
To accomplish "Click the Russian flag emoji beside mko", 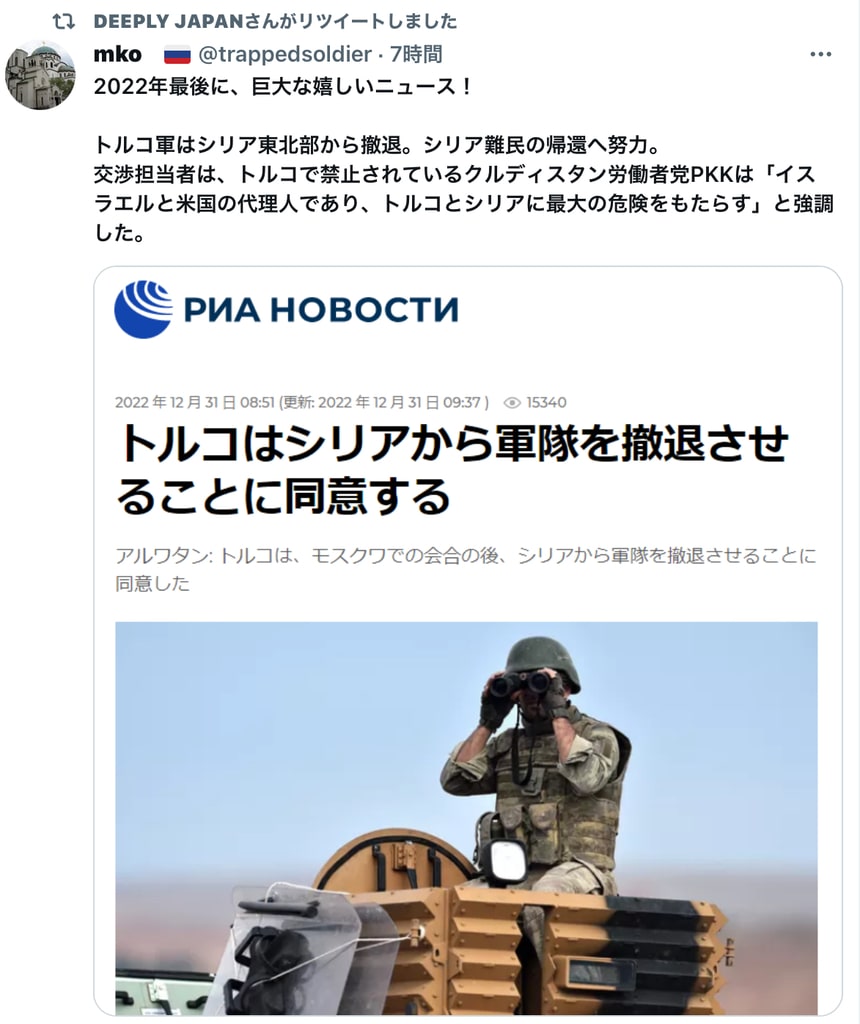I will click(x=177, y=55).
